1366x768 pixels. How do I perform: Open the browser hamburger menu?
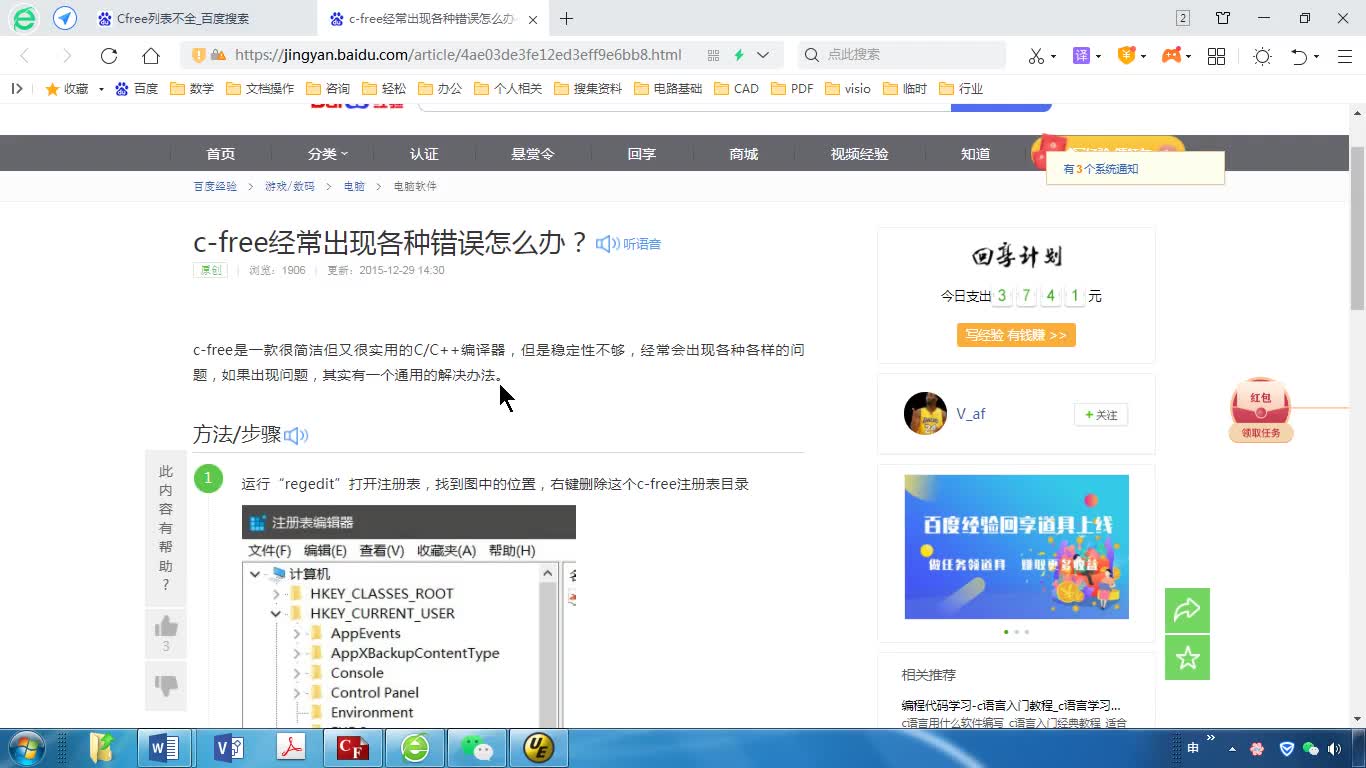tap(1345, 56)
